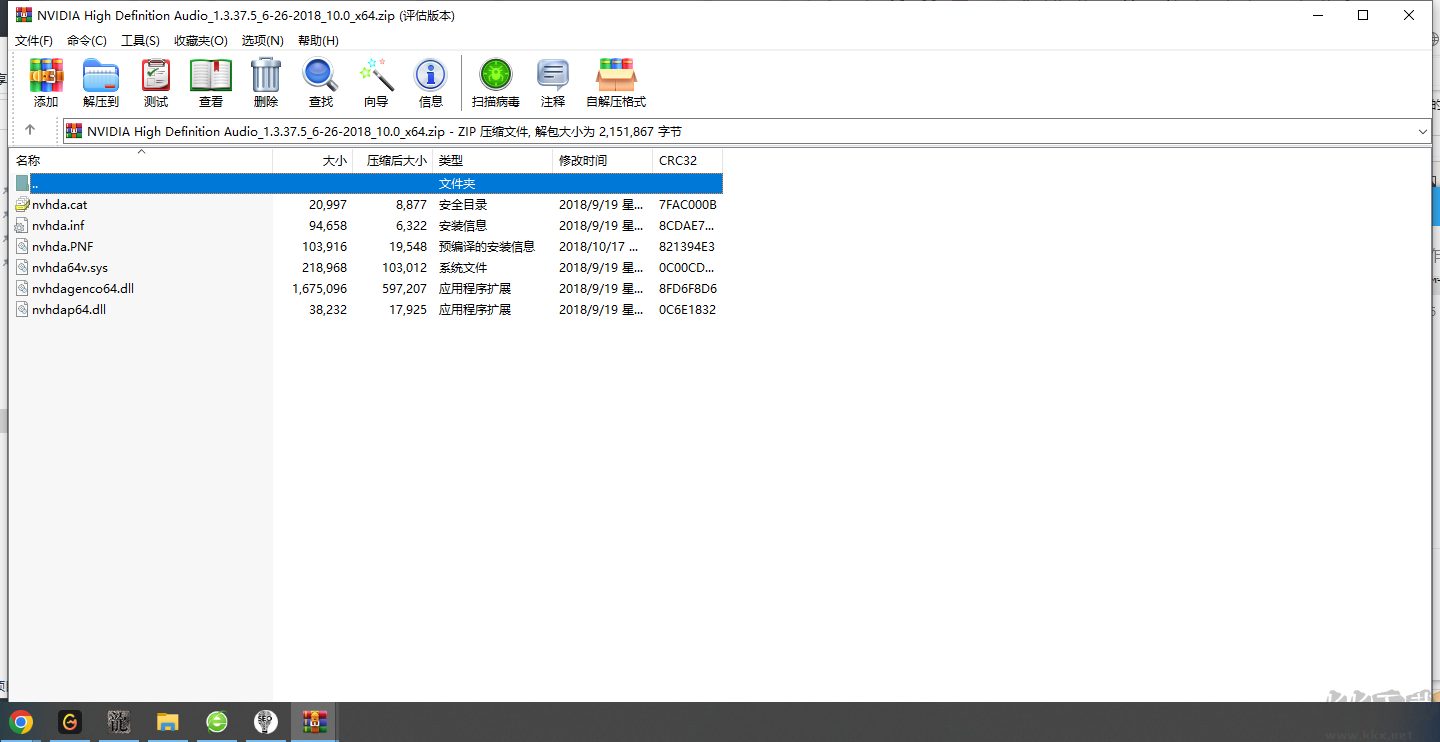Open Chrome from the taskbar
The width and height of the screenshot is (1440, 742).
(21, 721)
